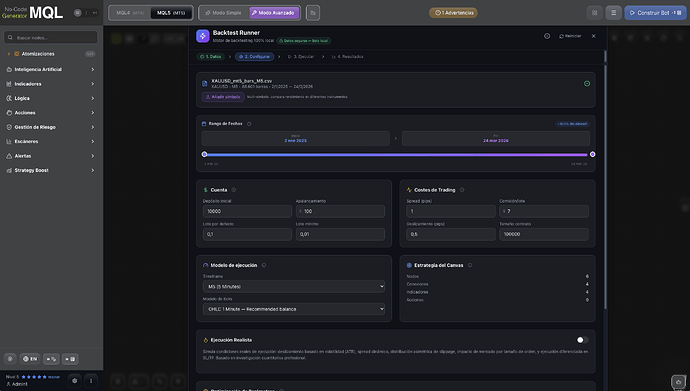The width and height of the screenshot is (690, 391).
Task: Click the info icon next to Estrategia del Canvas
Action: 470,265
